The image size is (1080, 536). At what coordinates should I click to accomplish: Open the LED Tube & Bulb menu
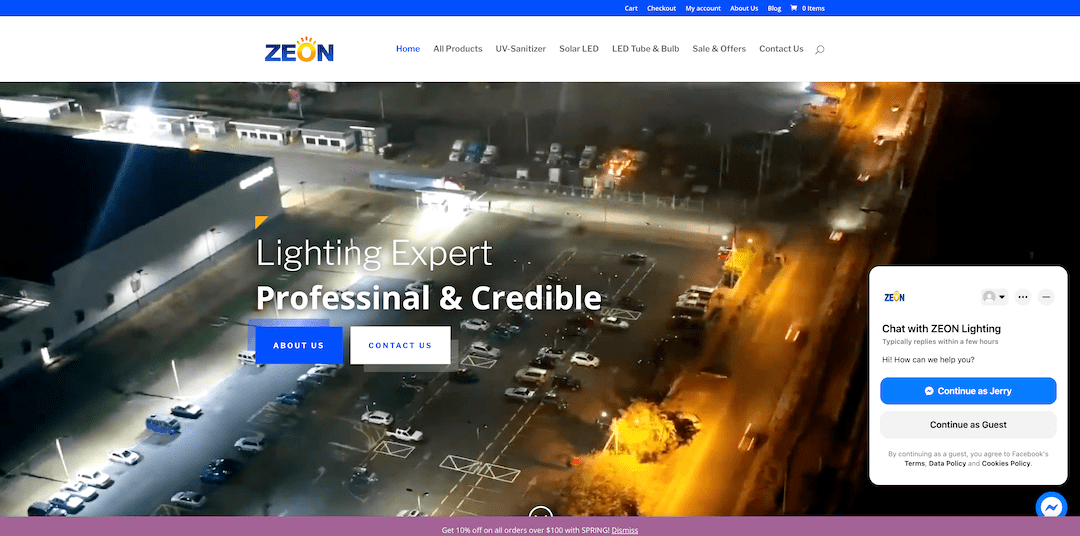coord(645,49)
